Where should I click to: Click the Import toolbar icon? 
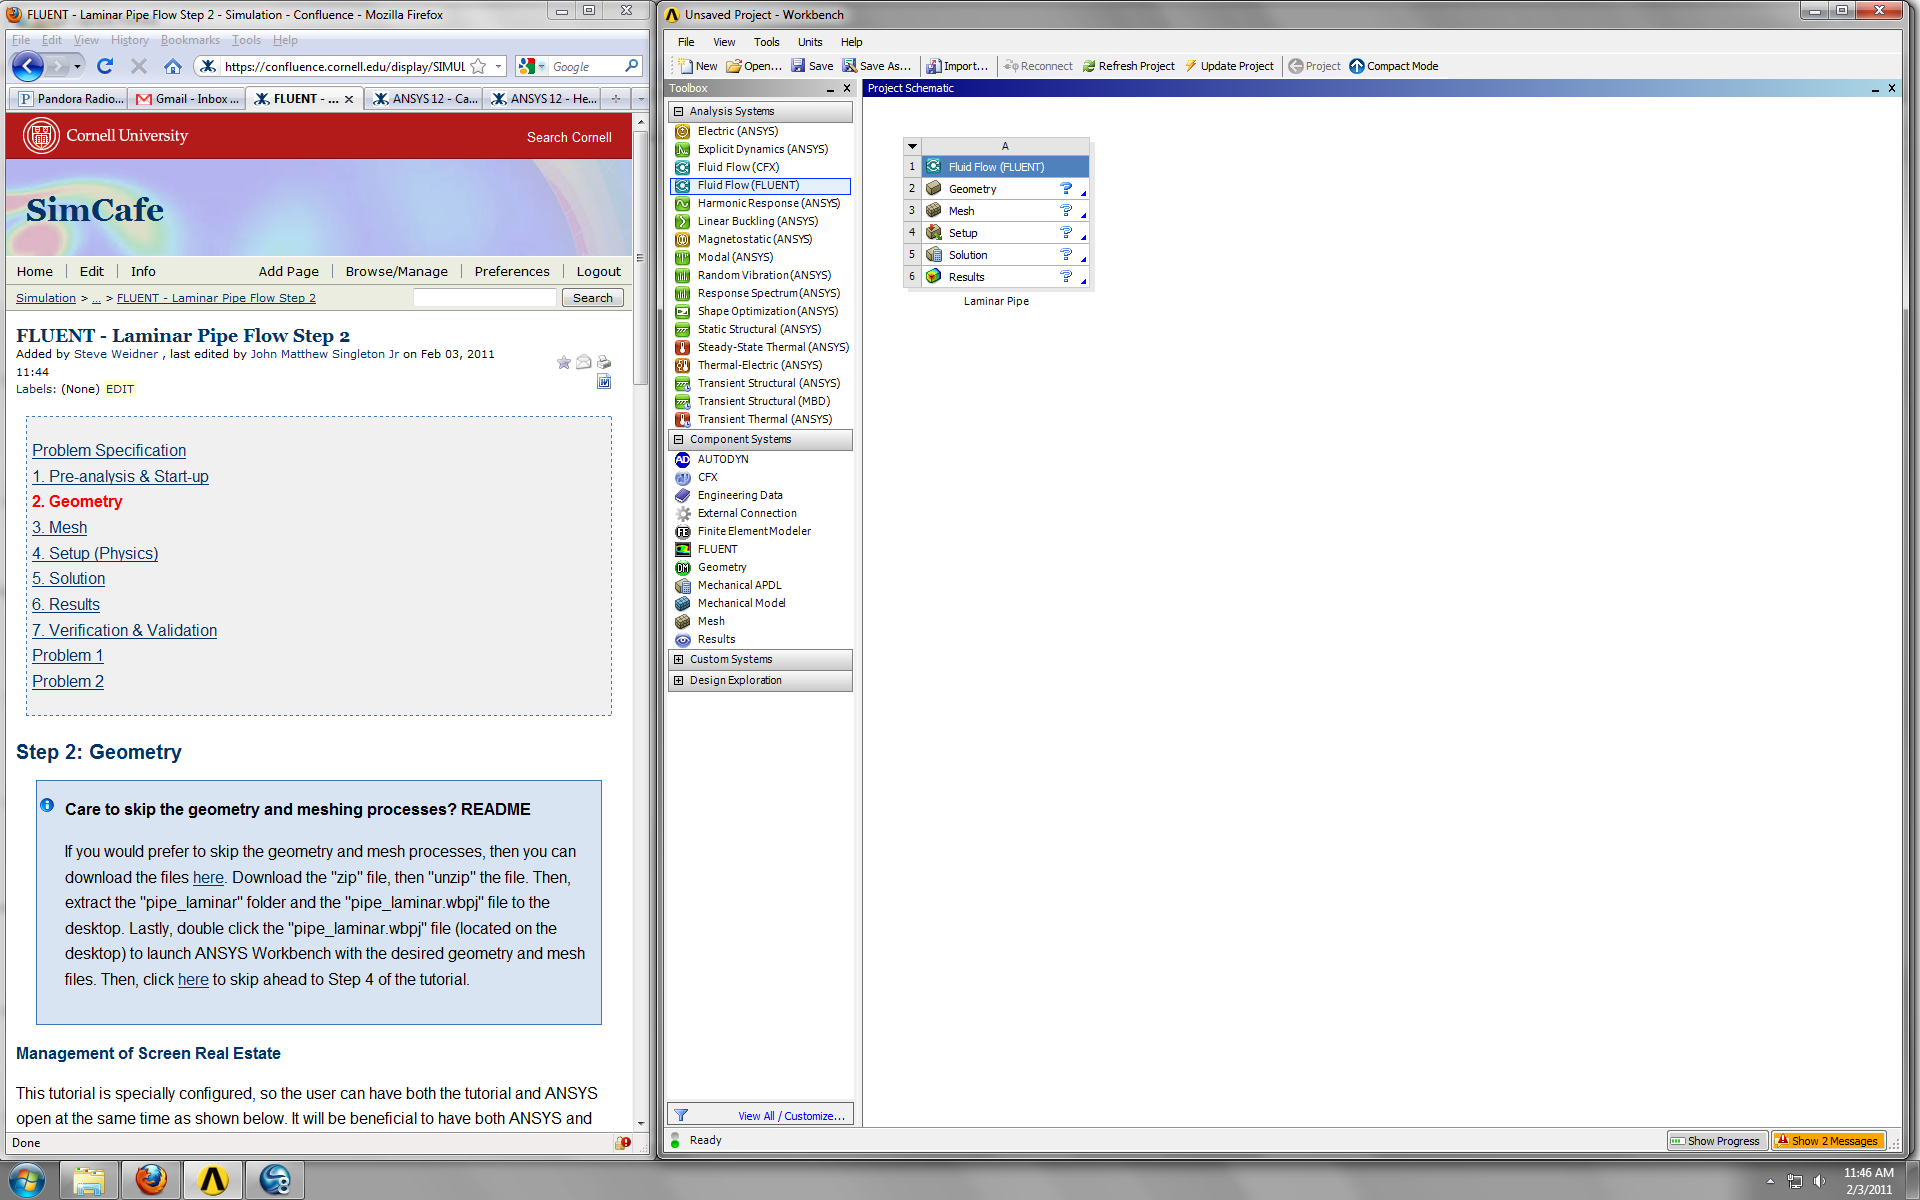click(933, 66)
